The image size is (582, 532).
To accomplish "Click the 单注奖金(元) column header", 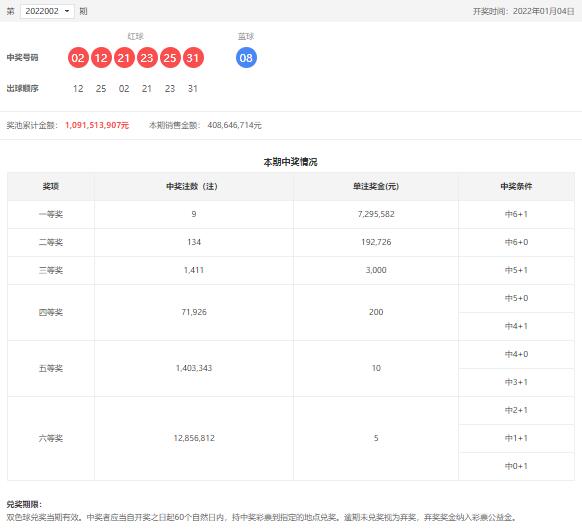I will click(376, 186).
